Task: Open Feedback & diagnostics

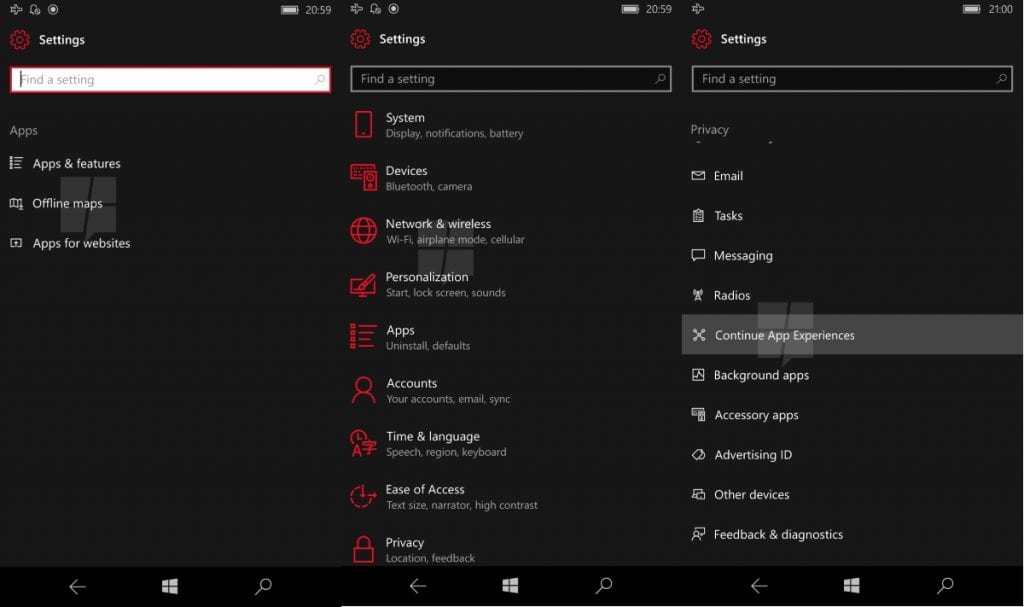Action: (777, 535)
